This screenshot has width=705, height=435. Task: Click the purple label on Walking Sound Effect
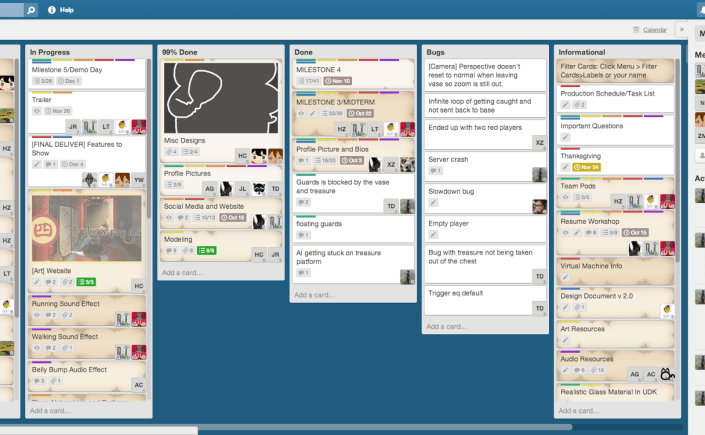(x=40, y=329)
